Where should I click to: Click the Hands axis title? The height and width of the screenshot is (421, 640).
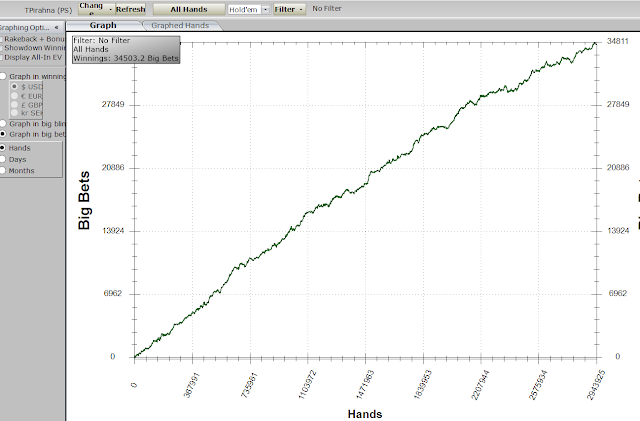[365, 414]
